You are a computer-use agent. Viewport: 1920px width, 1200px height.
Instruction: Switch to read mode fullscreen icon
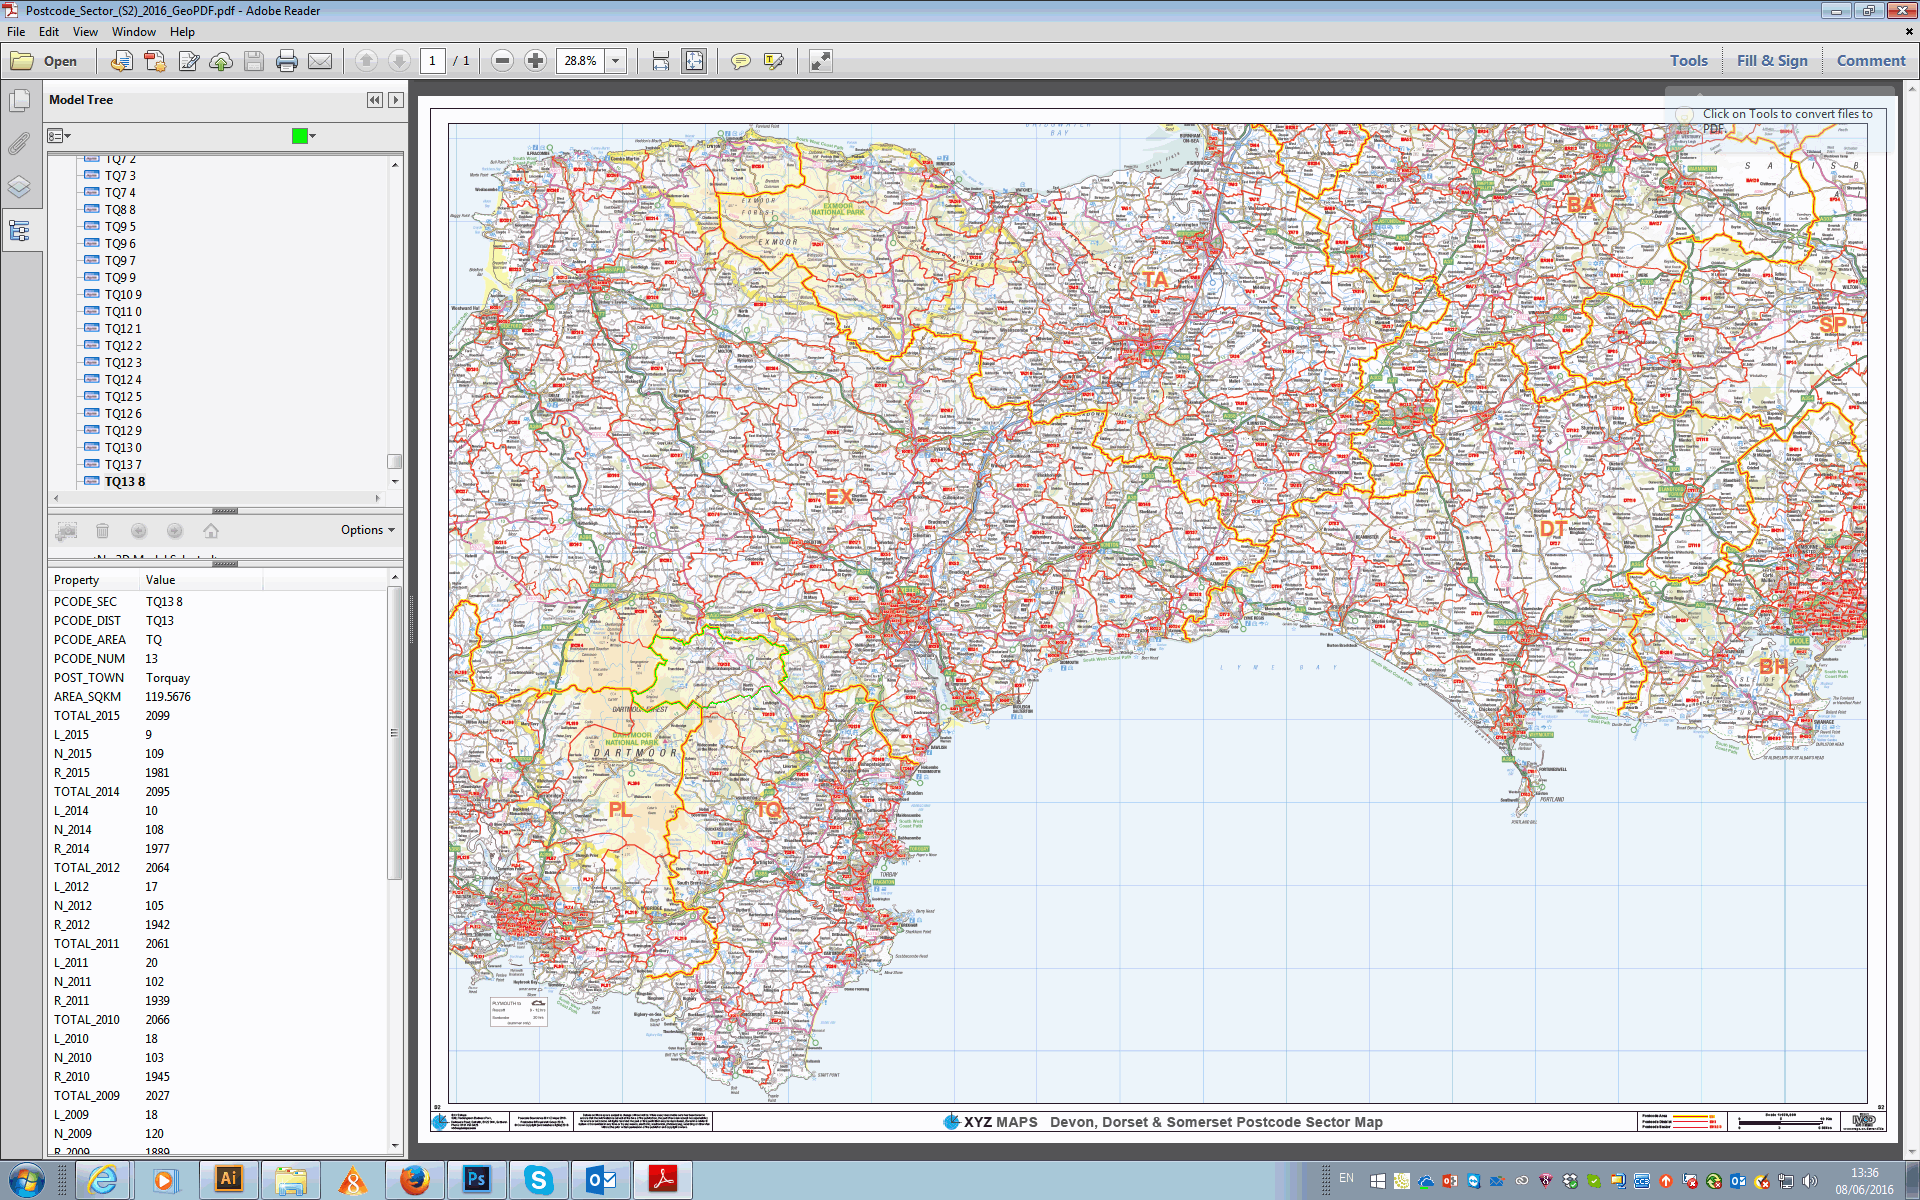pyautogui.click(x=820, y=61)
